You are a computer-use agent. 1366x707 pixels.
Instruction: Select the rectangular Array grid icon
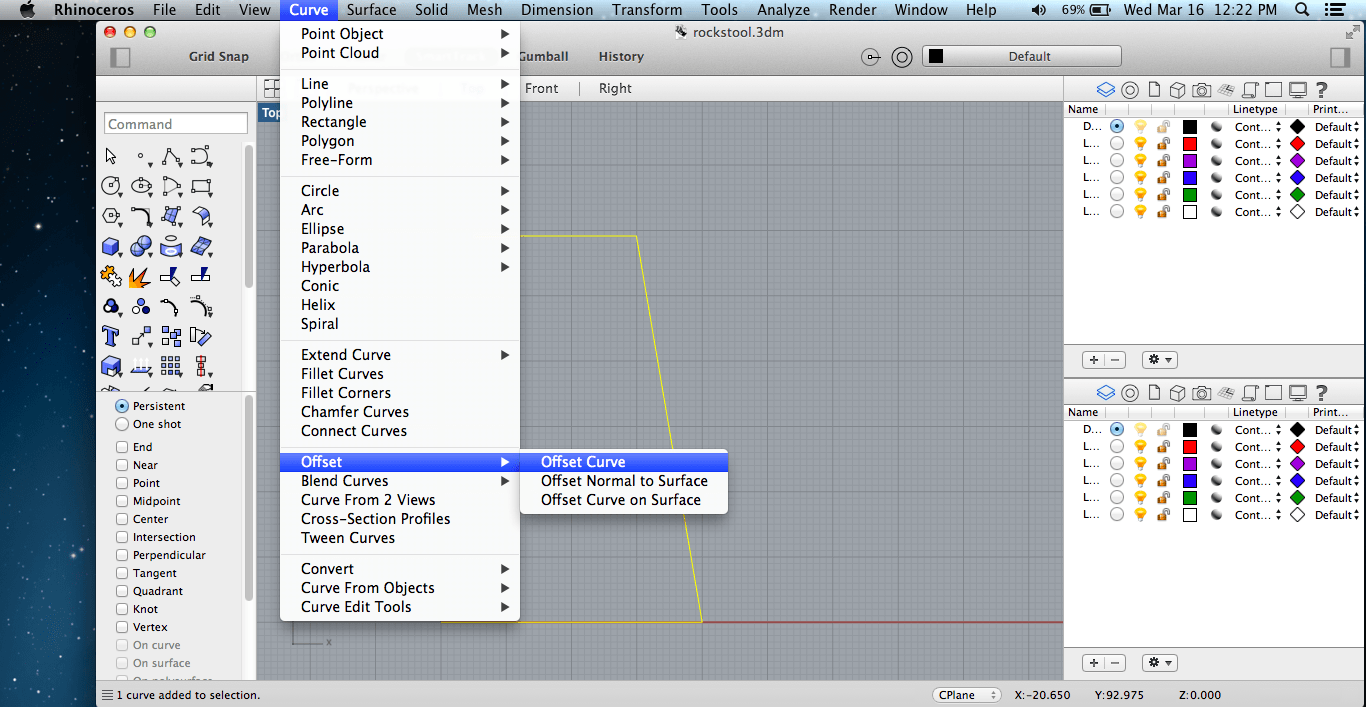172,366
